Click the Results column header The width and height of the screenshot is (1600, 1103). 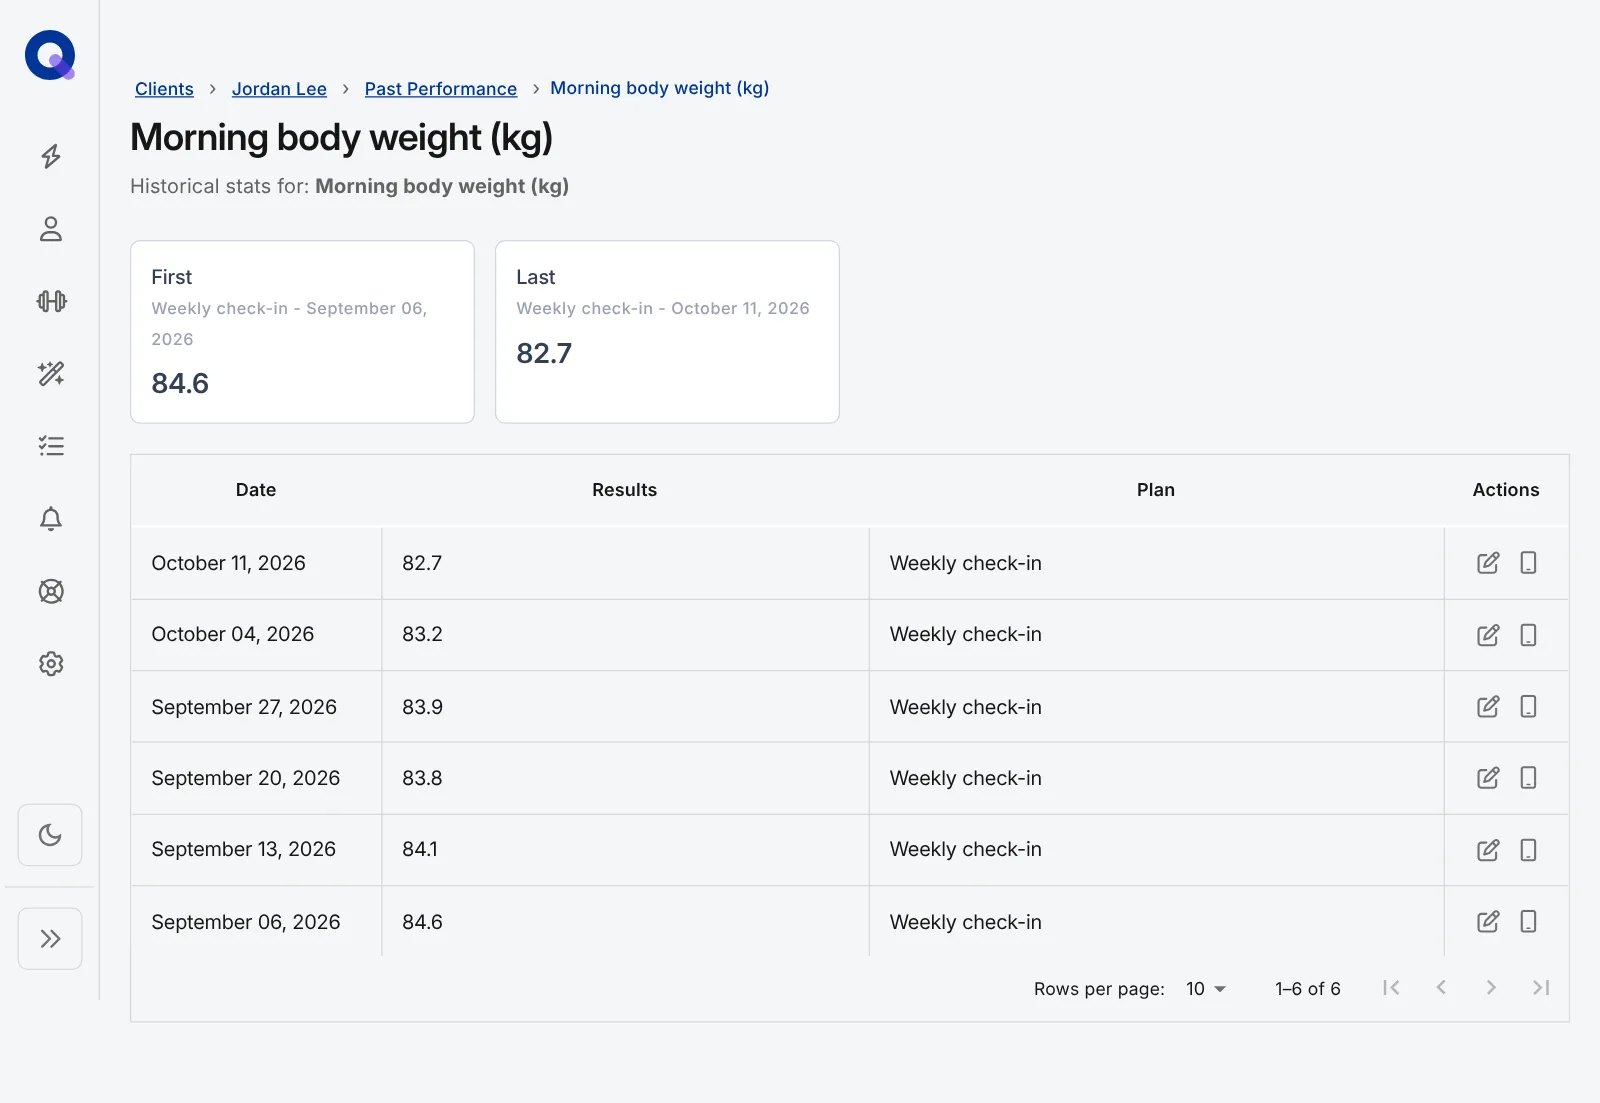[x=624, y=490]
